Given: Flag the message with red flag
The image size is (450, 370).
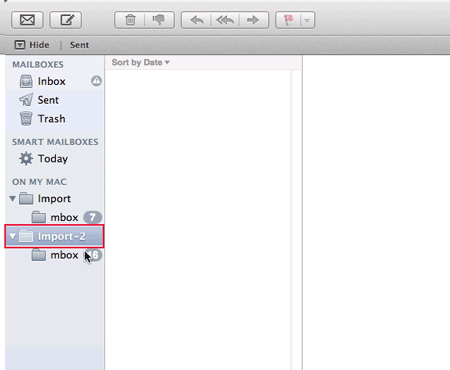Looking at the screenshot, I should 288,20.
